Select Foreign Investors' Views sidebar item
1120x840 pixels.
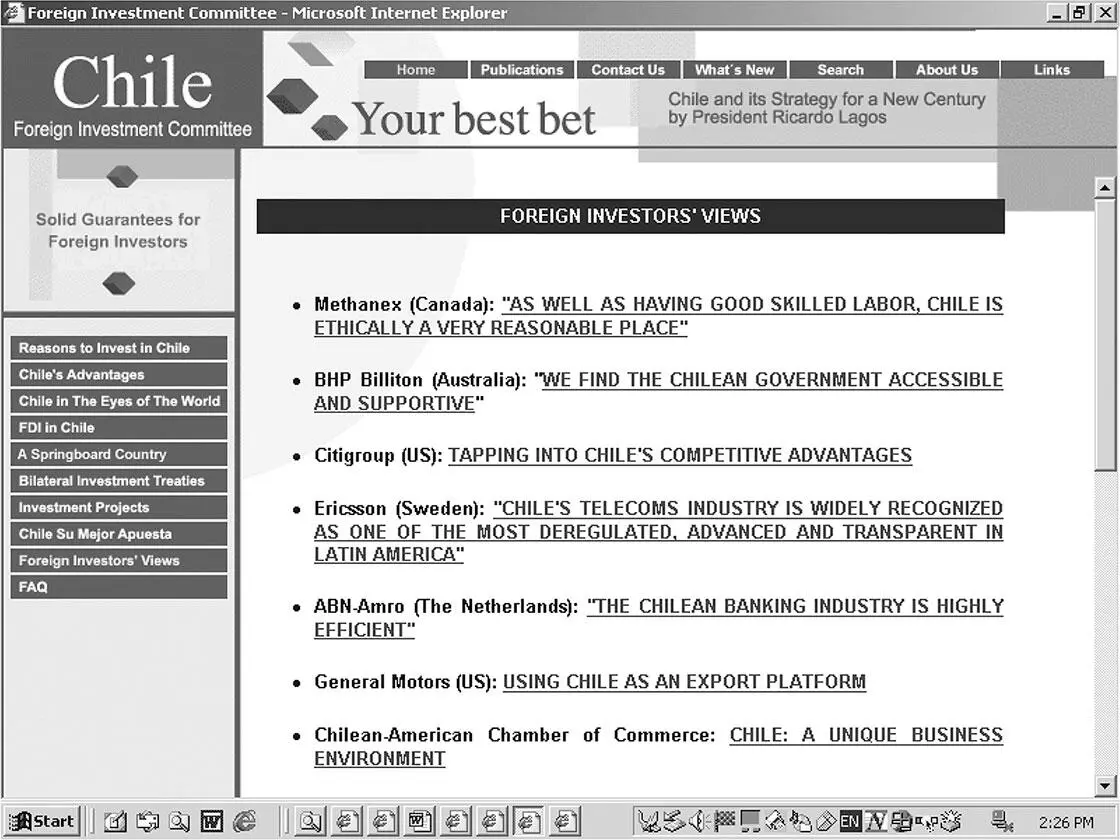click(119, 560)
